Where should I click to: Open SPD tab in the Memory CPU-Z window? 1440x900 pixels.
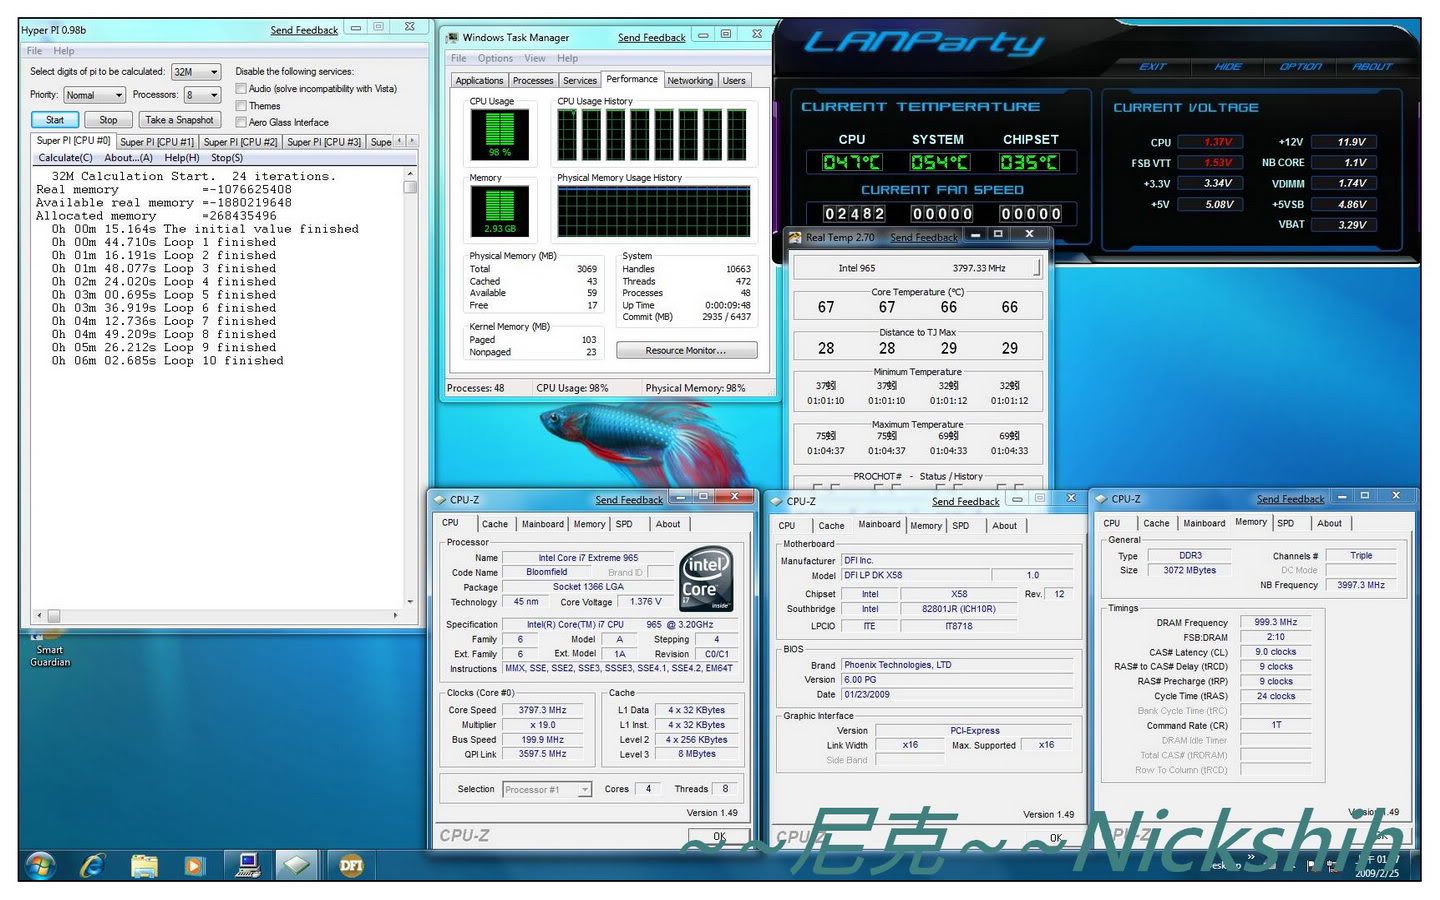click(1286, 523)
